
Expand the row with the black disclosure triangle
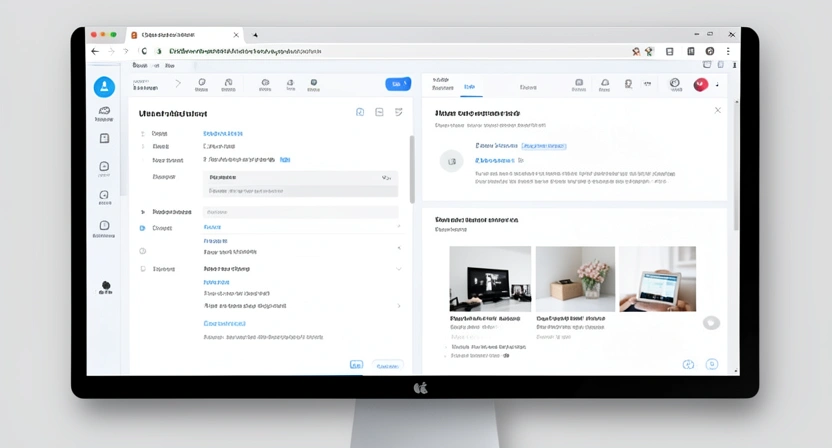coord(143,212)
